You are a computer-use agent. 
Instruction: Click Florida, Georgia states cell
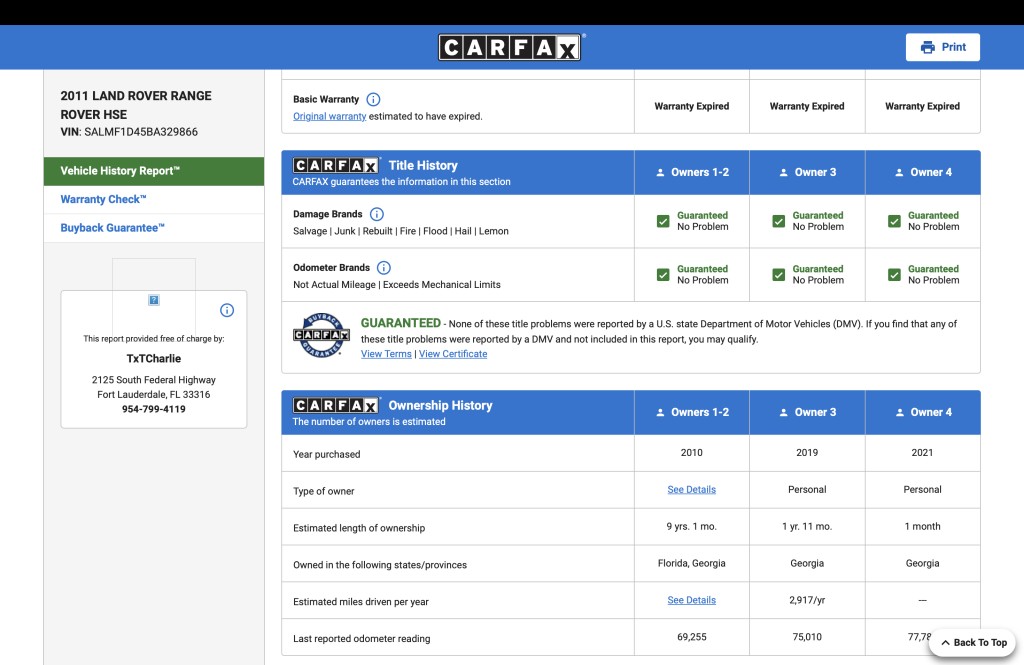pos(692,563)
